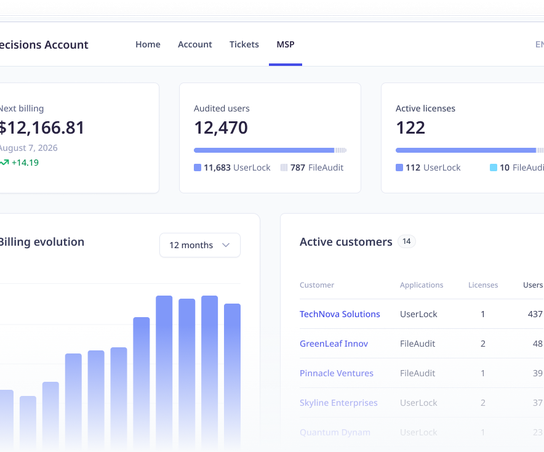Switch to the Account tab

pyautogui.click(x=195, y=44)
